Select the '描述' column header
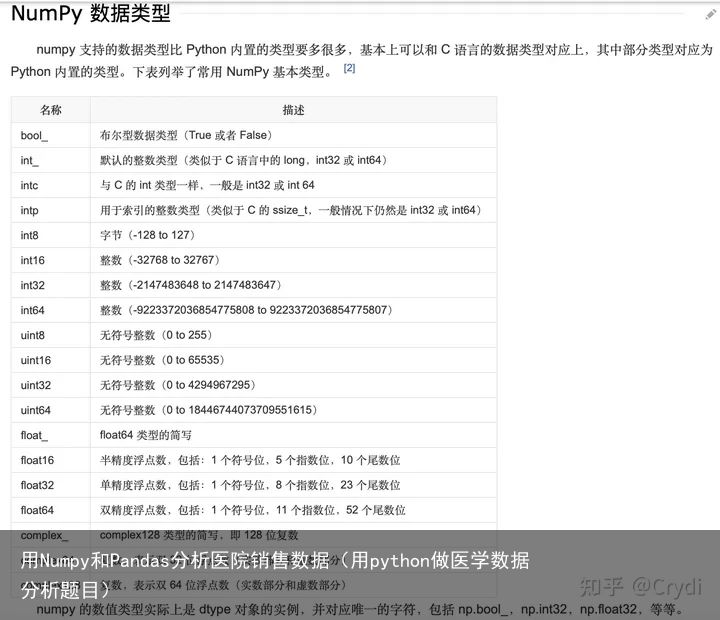This screenshot has height=620, width=720. pyautogui.click(x=293, y=110)
